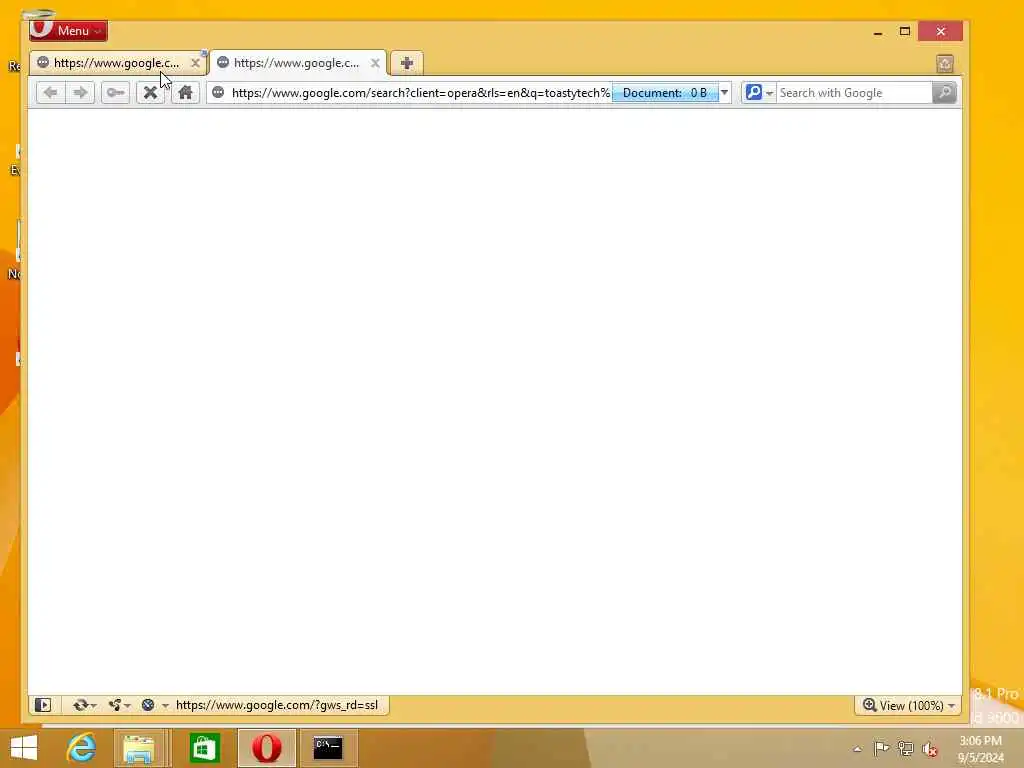Click the Search with Google field
This screenshot has height=768, width=1024.
point(854,93)
